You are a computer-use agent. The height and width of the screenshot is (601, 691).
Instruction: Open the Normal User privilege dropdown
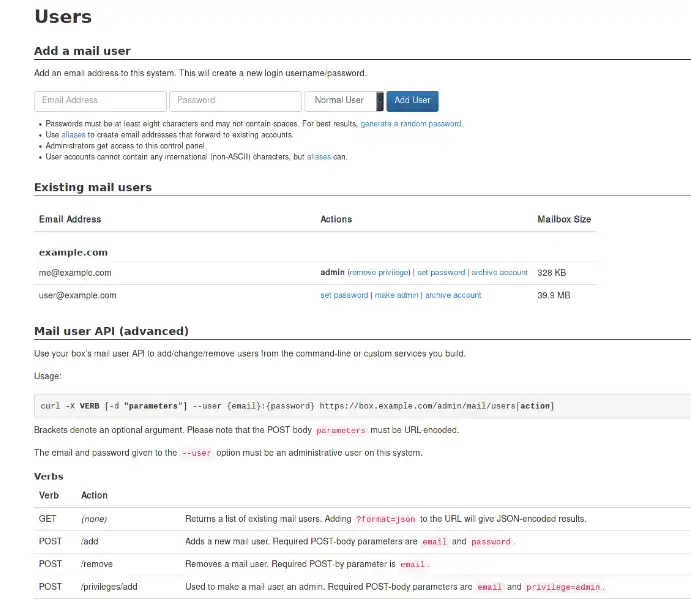coord(343,100)
